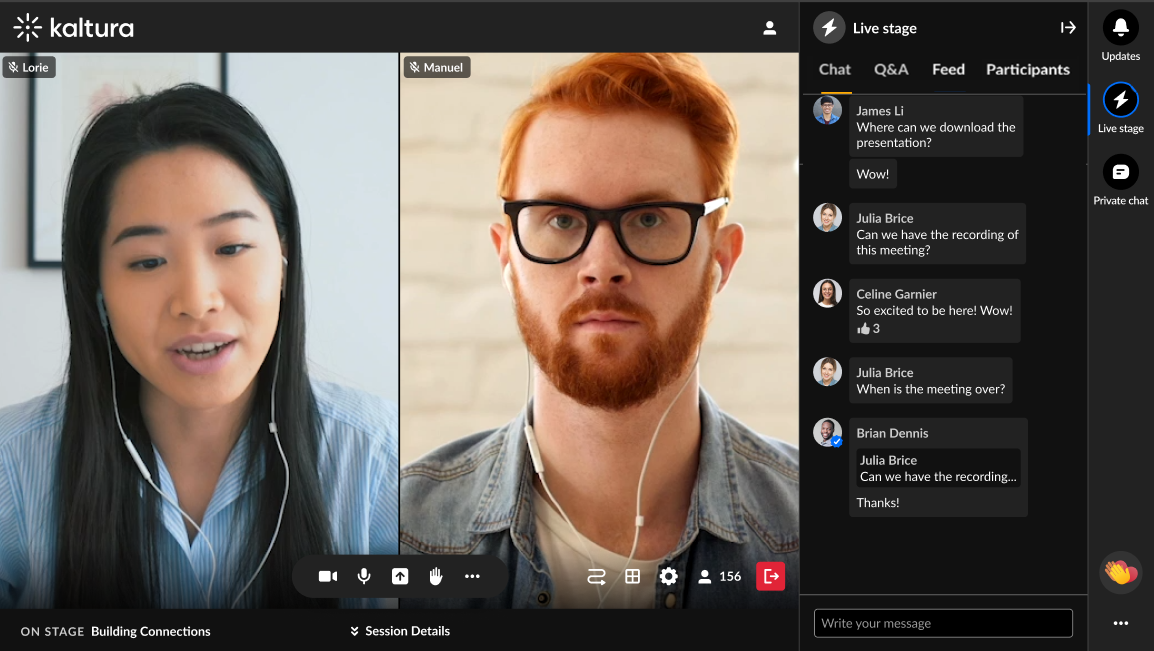Raise hand using the hand icon
Viewport: 1154px width, 651px height.
436,577
